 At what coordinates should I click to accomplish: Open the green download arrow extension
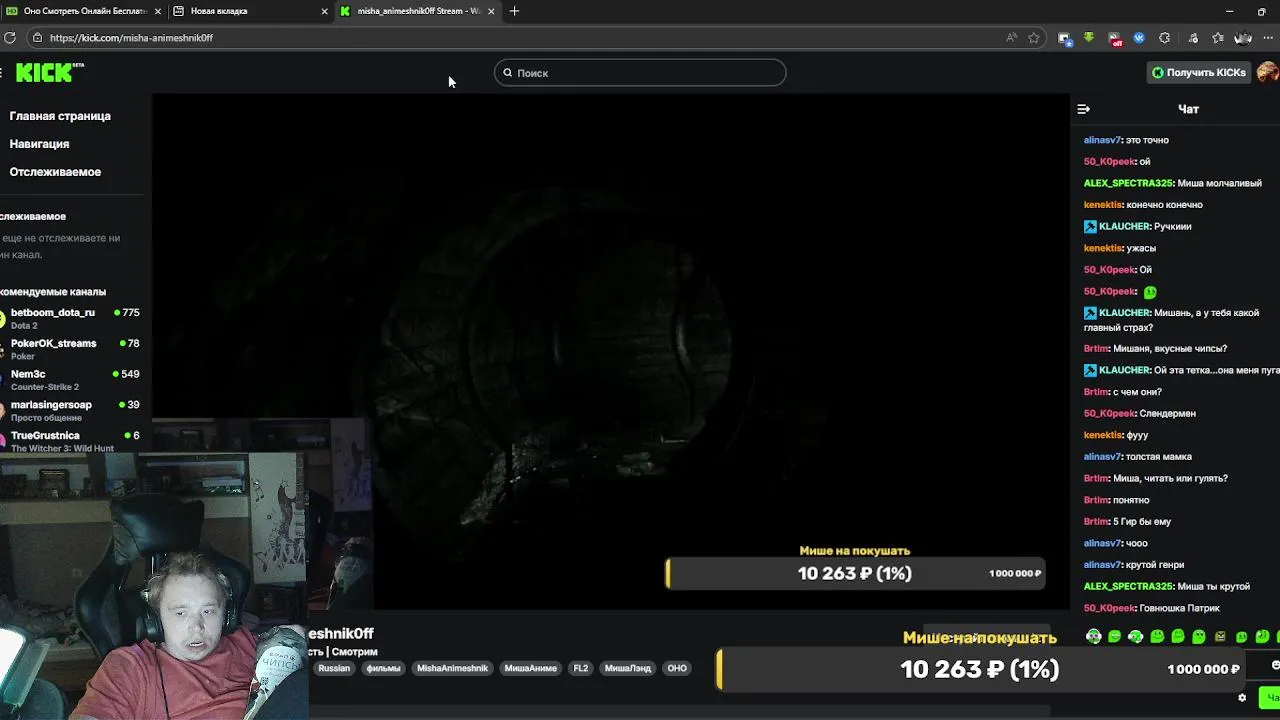1088,38
